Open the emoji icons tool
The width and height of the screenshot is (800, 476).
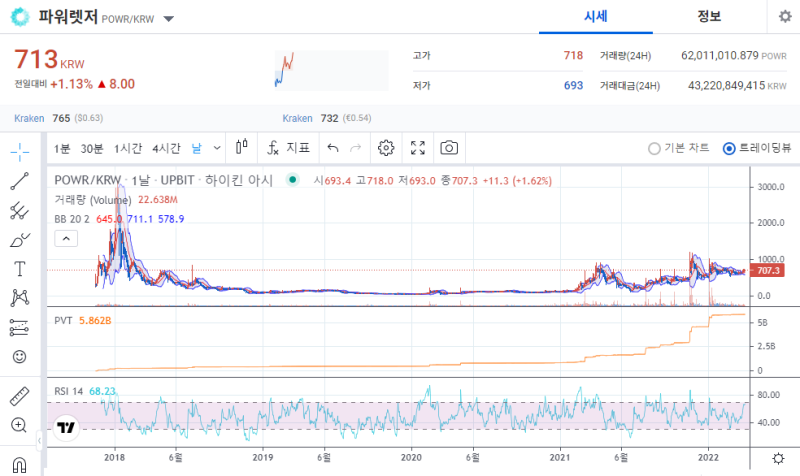pos(19,357)
